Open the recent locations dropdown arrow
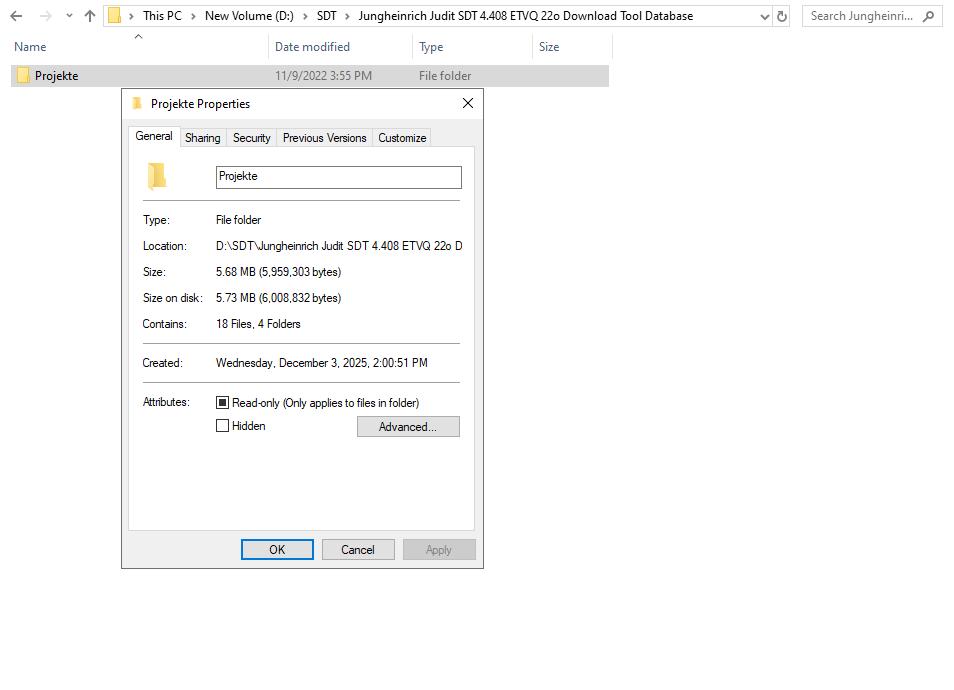 click(x=67, y=15)
